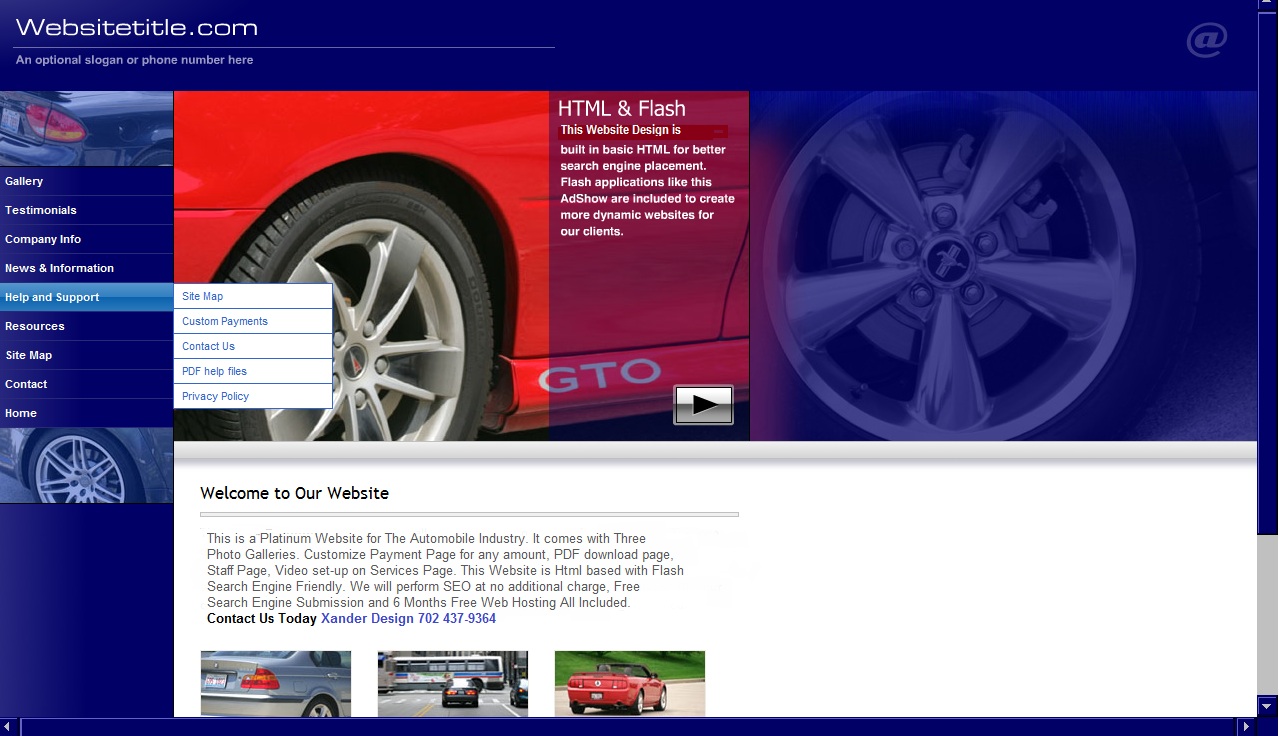The width and height of the screenshot is (1280, 736).
Task: Click the car taillight image above the sidebar menu
Action: tap(87, 128)
